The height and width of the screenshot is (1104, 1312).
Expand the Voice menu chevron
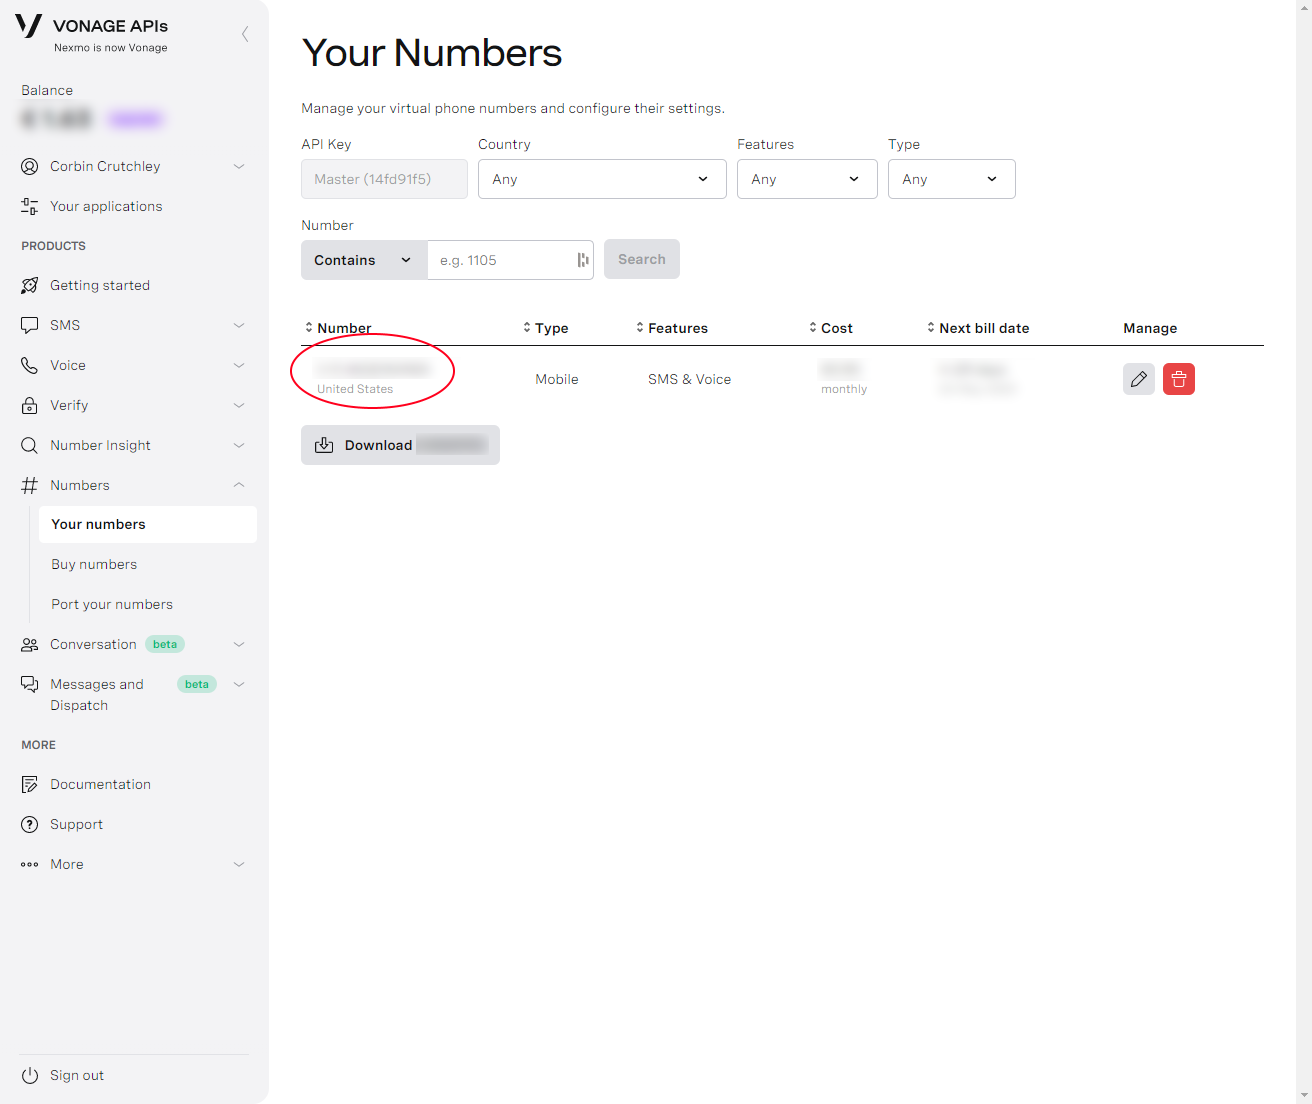[x=239, y=365]
